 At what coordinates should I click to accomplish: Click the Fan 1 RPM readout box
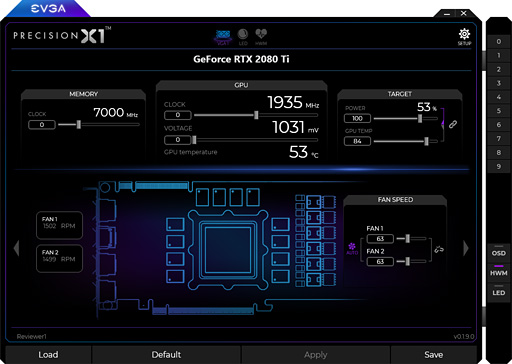point(59,225)
